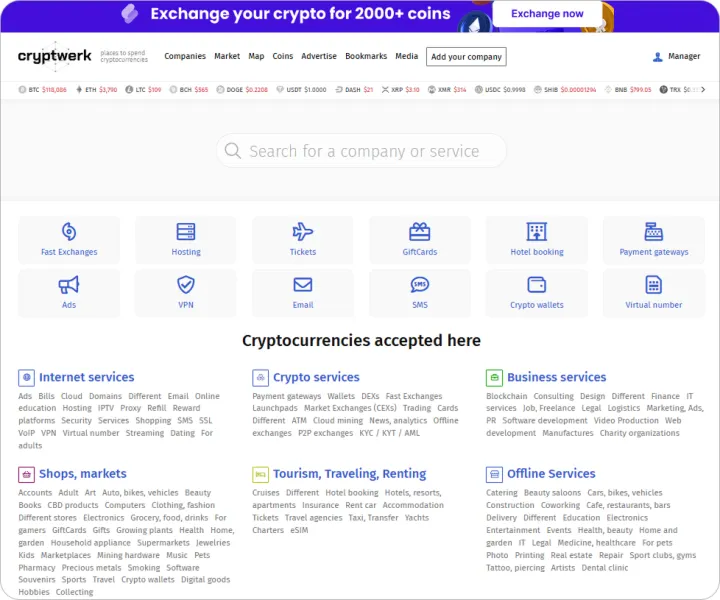Open the Charity organizations link
Image resolution: width=720 pixels, height=600 pixels.
[x=639, y=433]
